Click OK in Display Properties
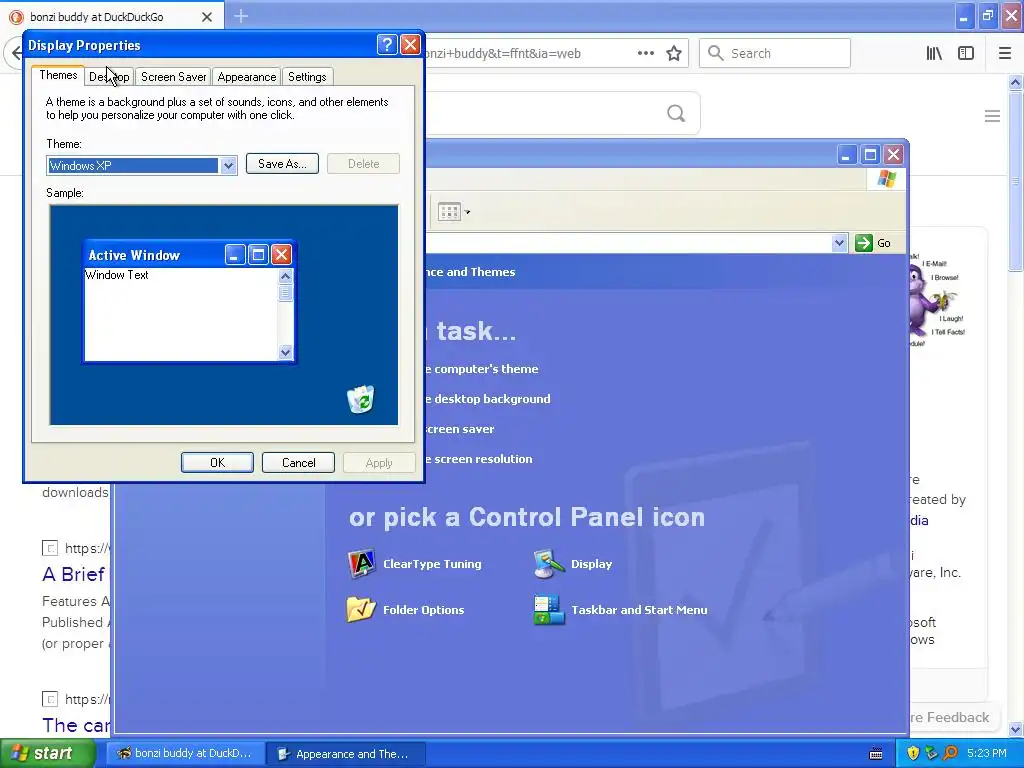This screenshot has height=768, width=1024. (217, 462)
